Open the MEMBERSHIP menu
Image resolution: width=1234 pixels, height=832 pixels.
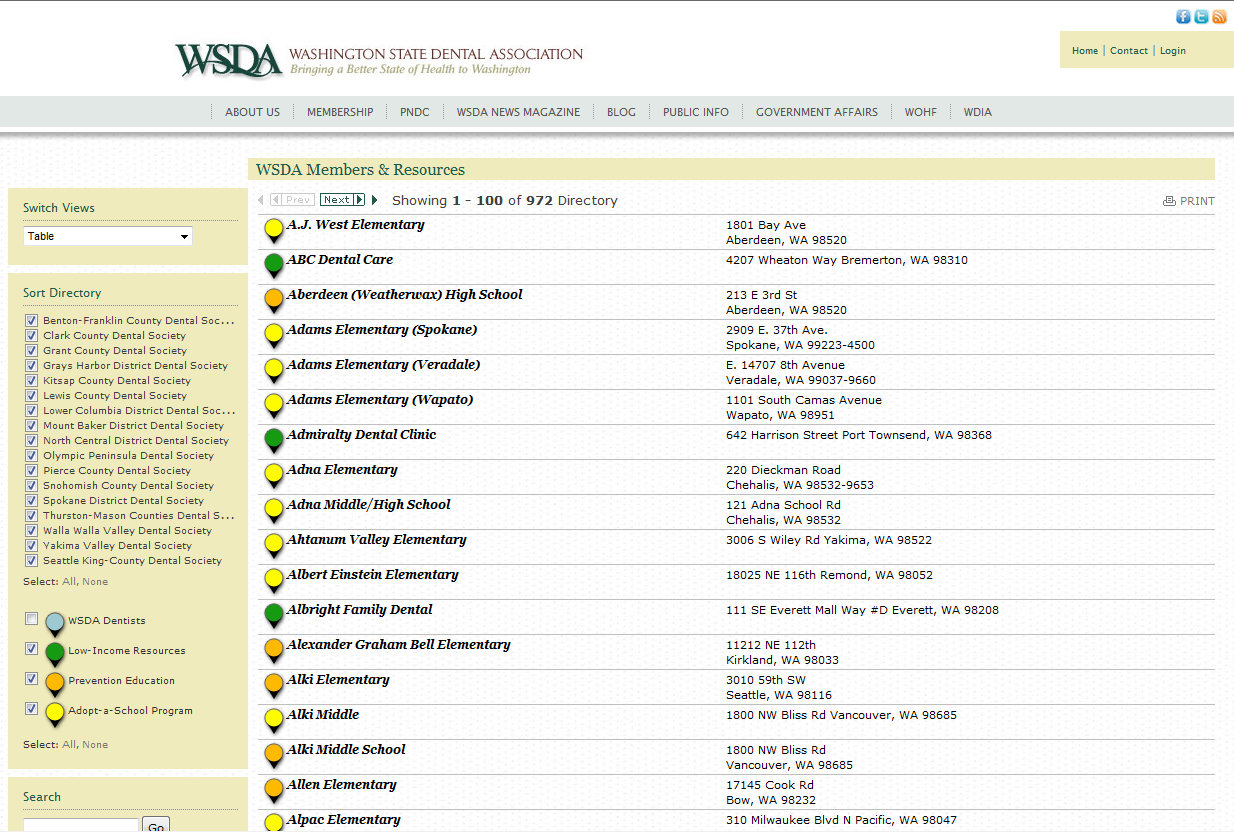click(x=340, y=112)
